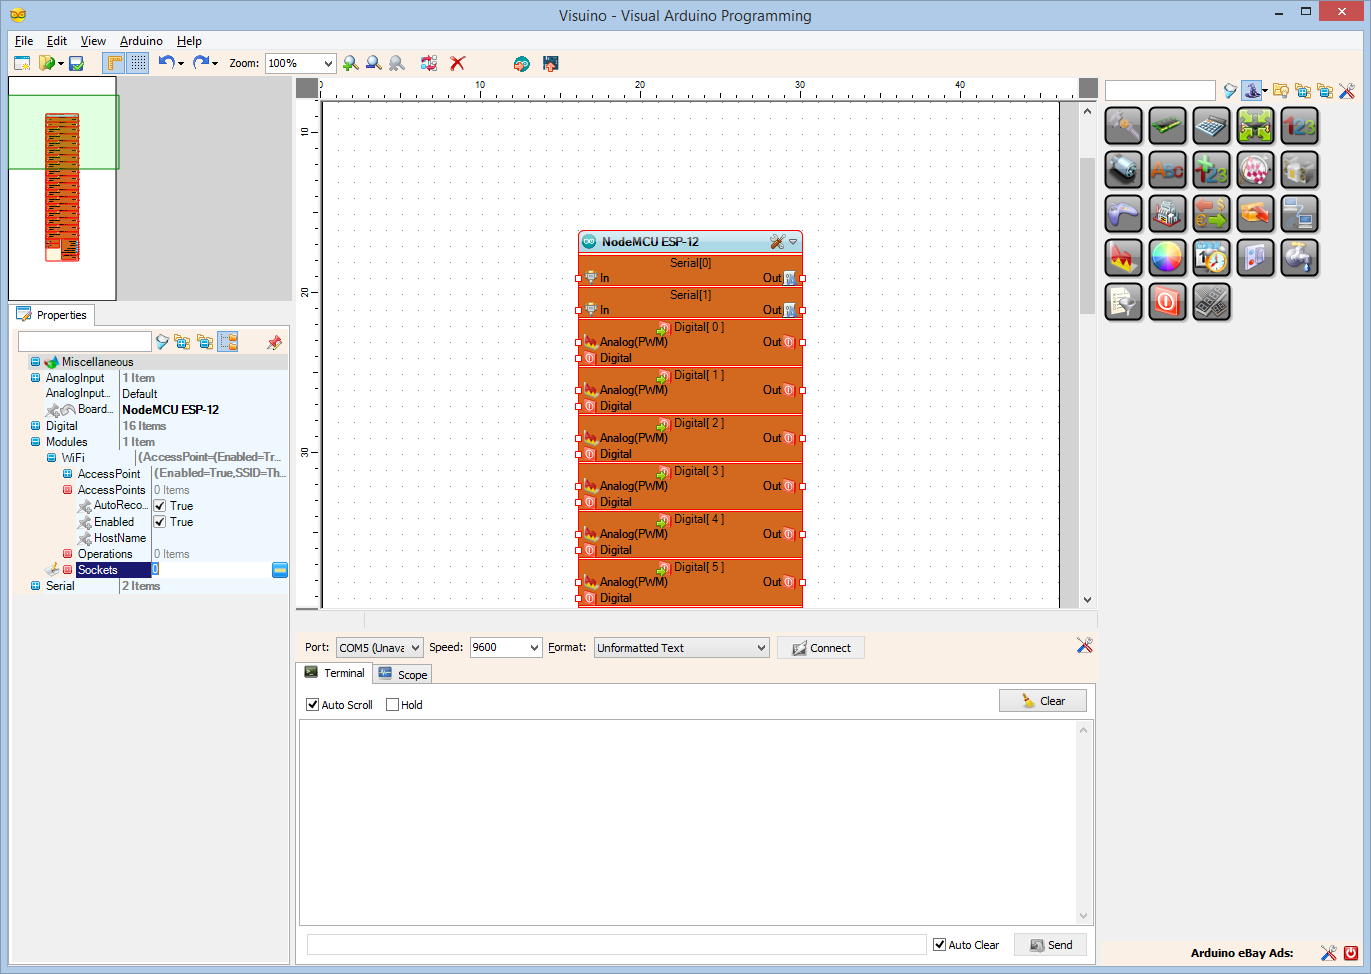Open the calculator Math components category
This screenshot has height=974, width=1371.
click(1211, 126)
